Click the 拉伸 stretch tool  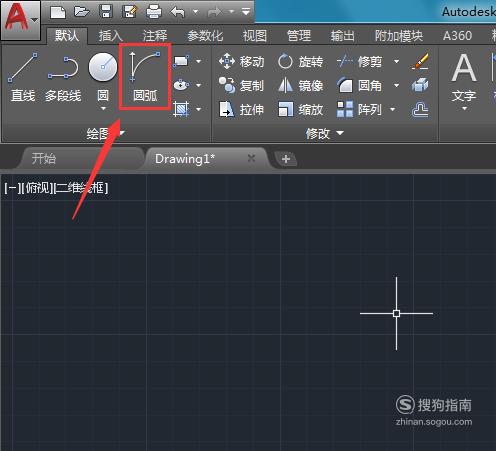pyautogui.click(x=242, y=109)
